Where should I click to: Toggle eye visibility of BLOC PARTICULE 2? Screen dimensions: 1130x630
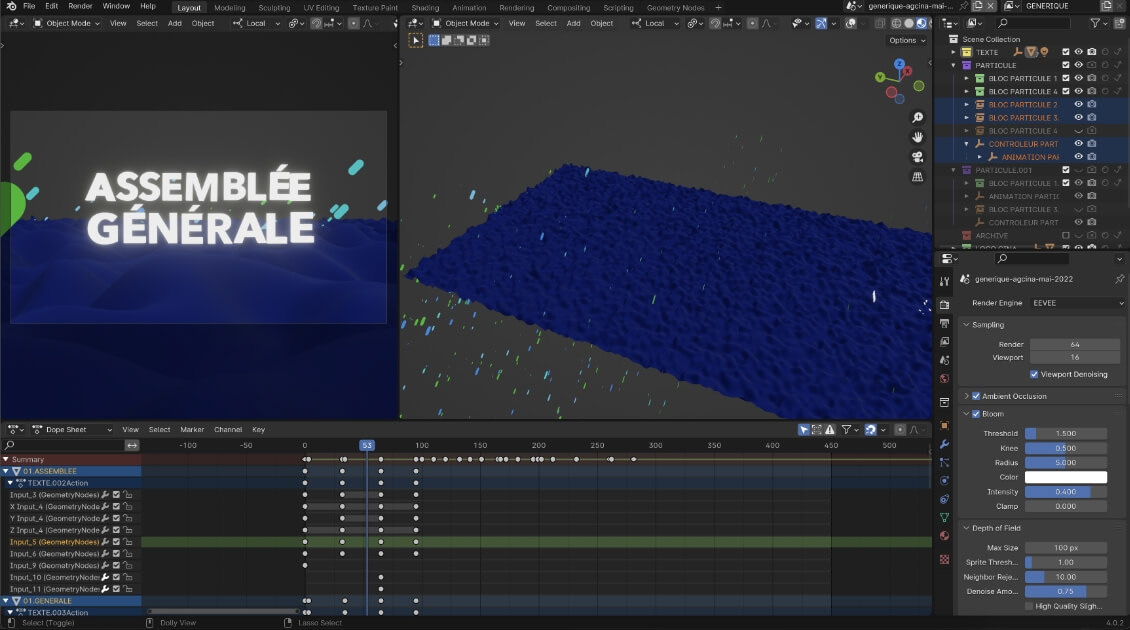coord(1079,105)
